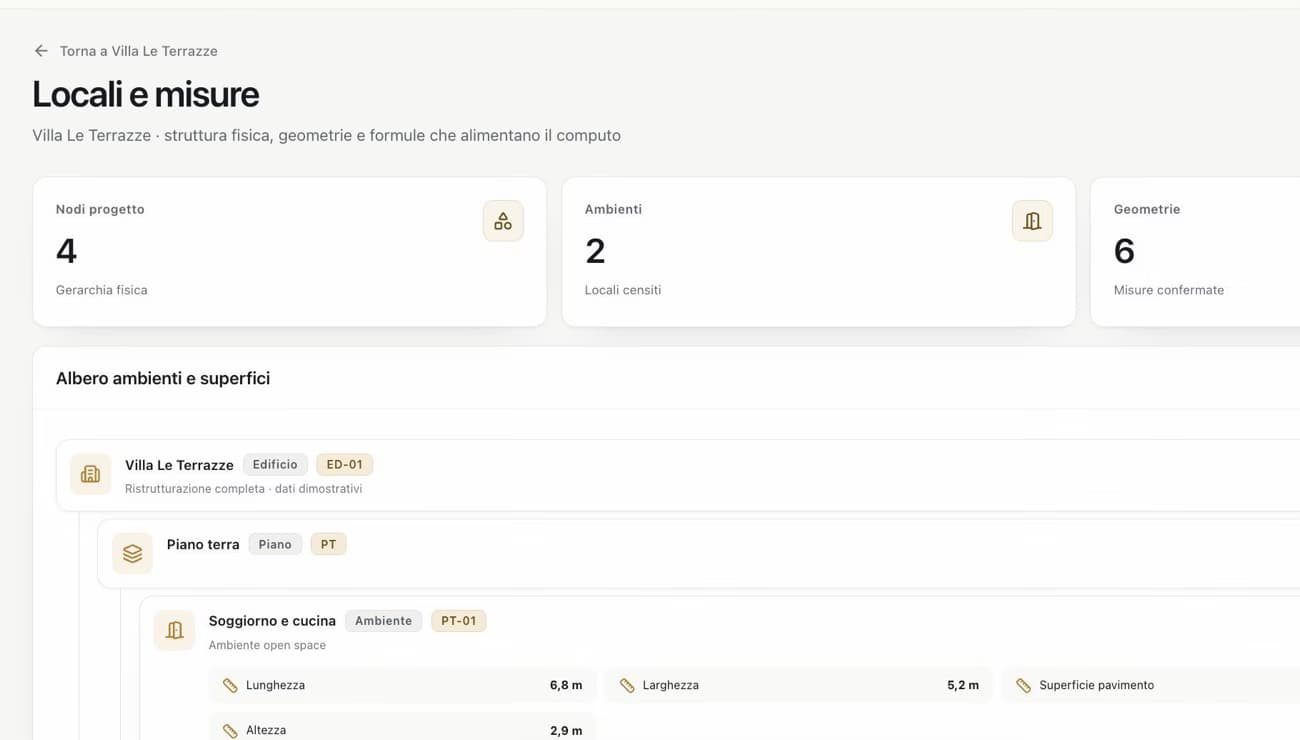Image resolution: width=1300 pixels, height=740 pixels.
Task: Click the PT code badge
Action: tap(328, 545)
